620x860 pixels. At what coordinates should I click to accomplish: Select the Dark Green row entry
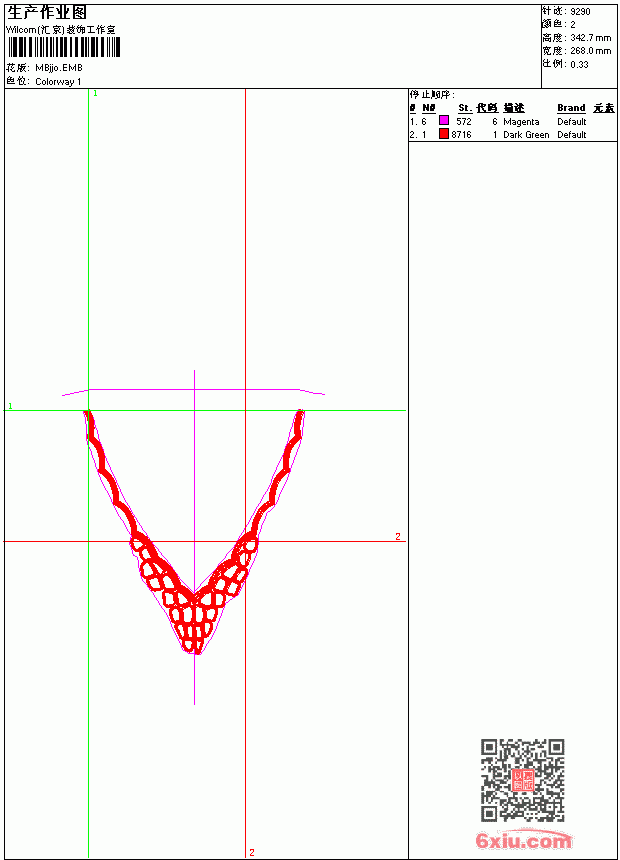coord(512,134)
